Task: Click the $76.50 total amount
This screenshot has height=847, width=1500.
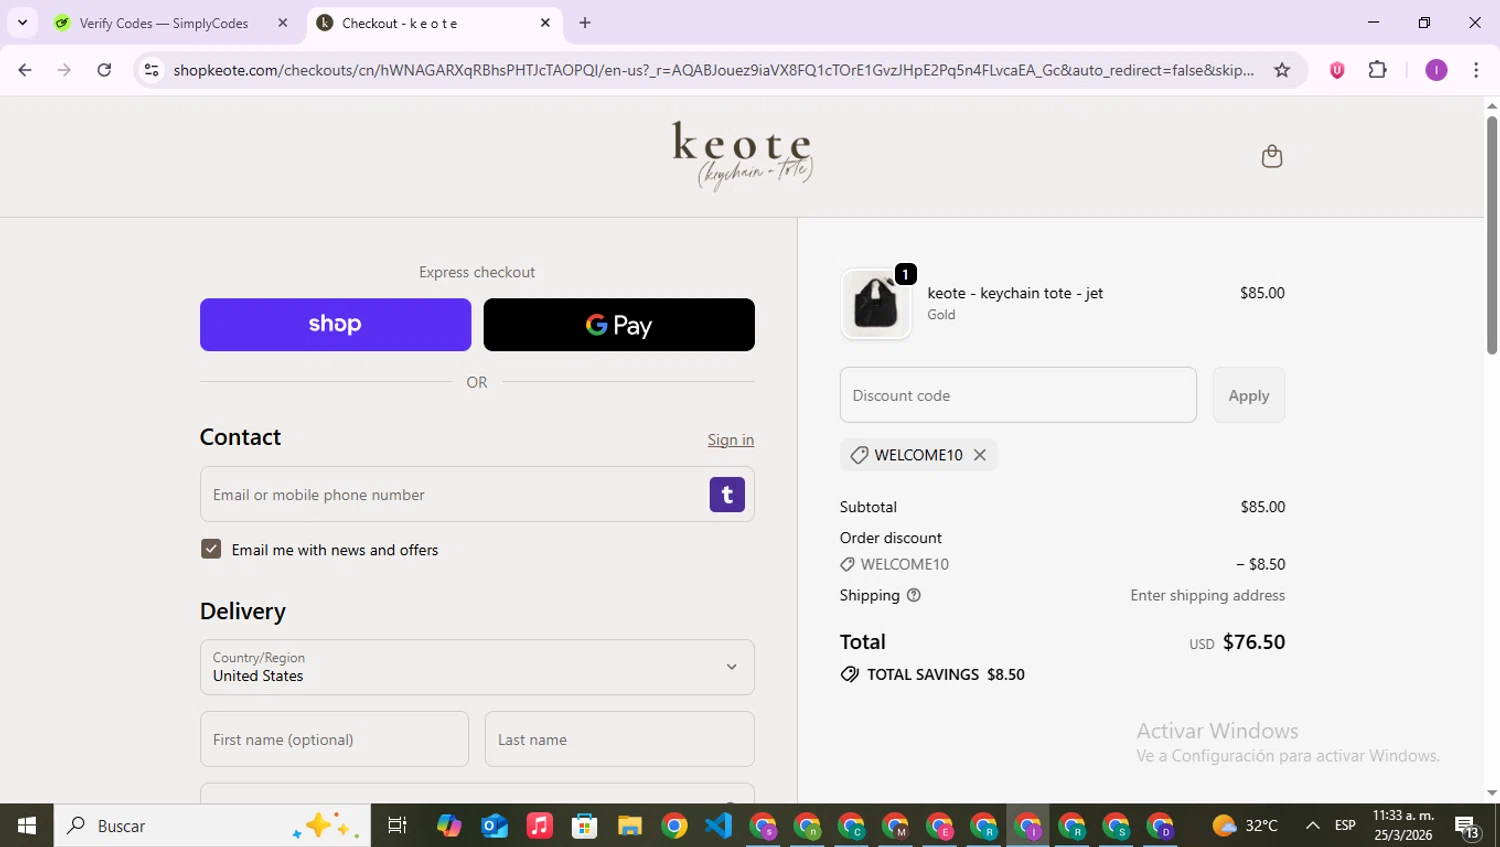Action: pos(1254,642)
